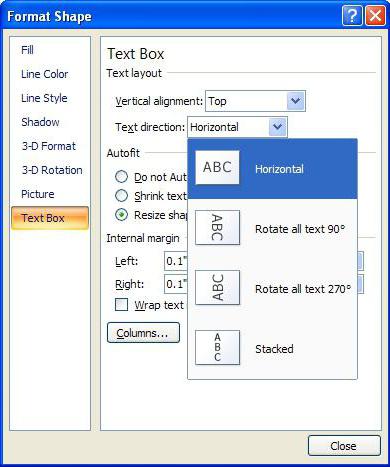The width and height of the screenshot is (390, 467).
Task: Select the Text Box category
Action: (50, 218)
